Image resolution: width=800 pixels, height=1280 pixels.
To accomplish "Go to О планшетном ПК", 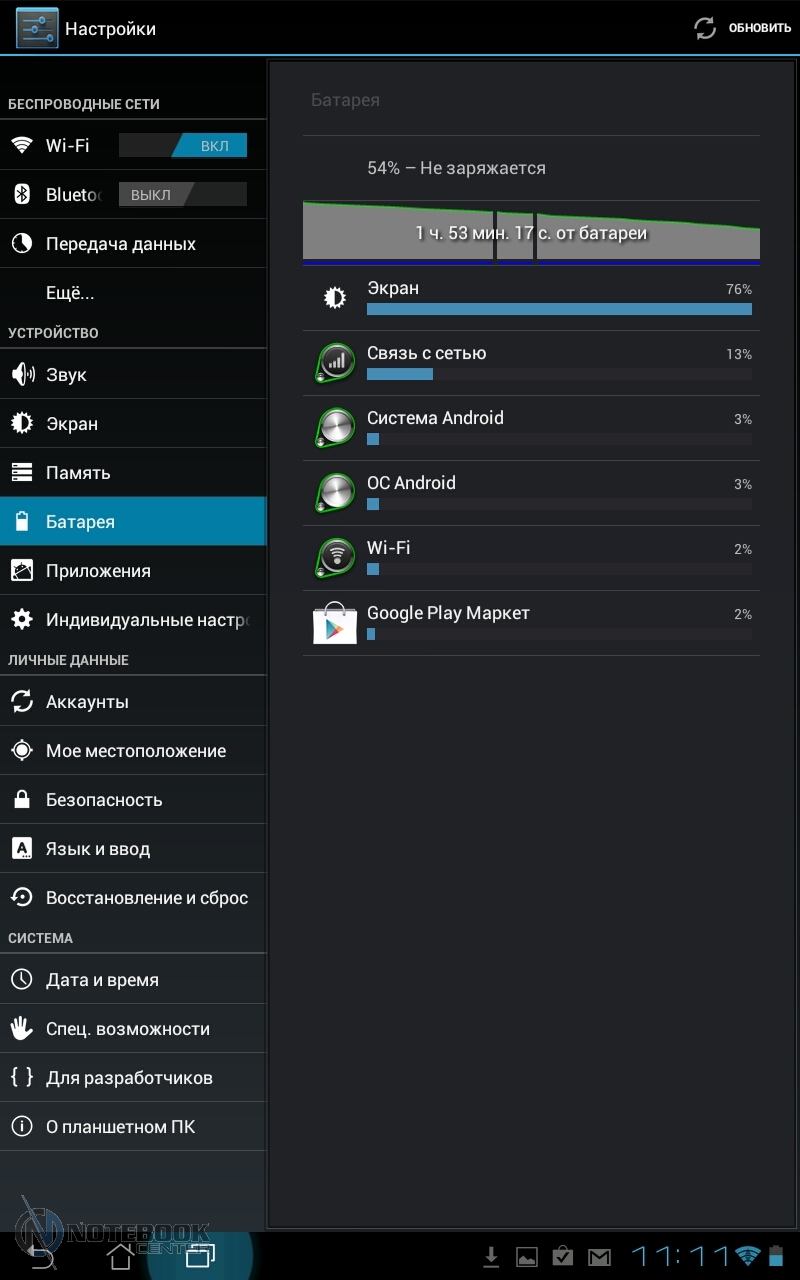I will coord(120,1127).
